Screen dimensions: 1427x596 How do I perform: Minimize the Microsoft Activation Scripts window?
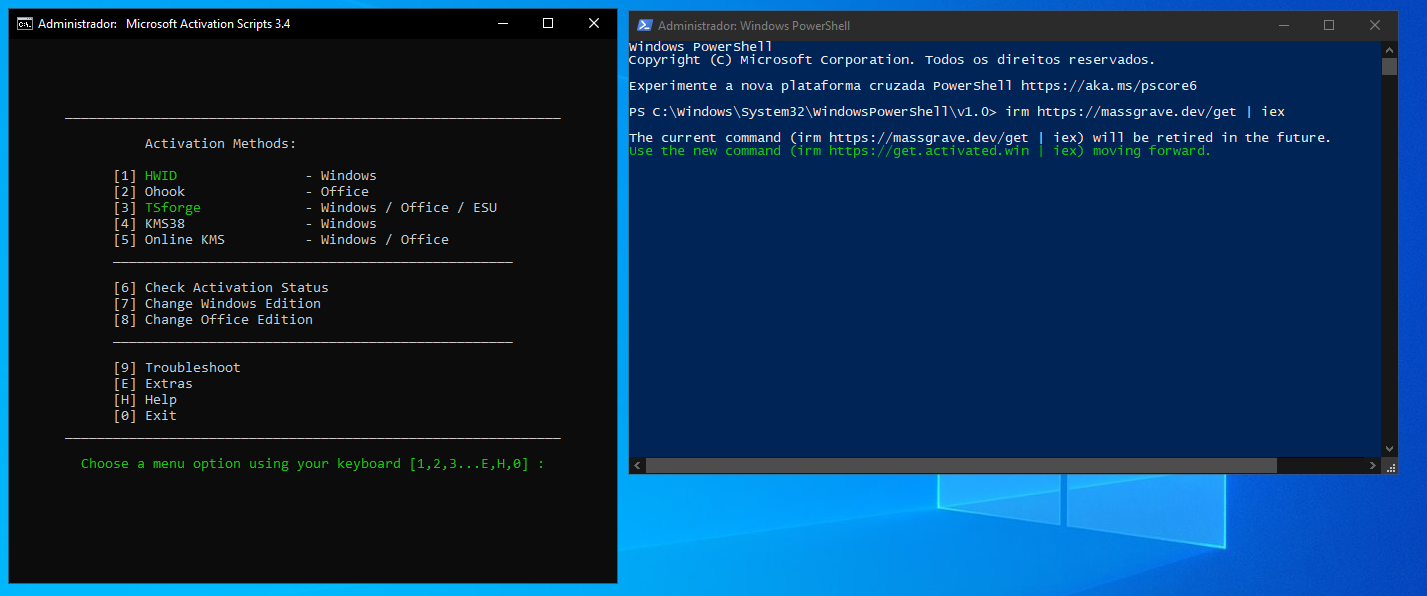pos(502,23)
